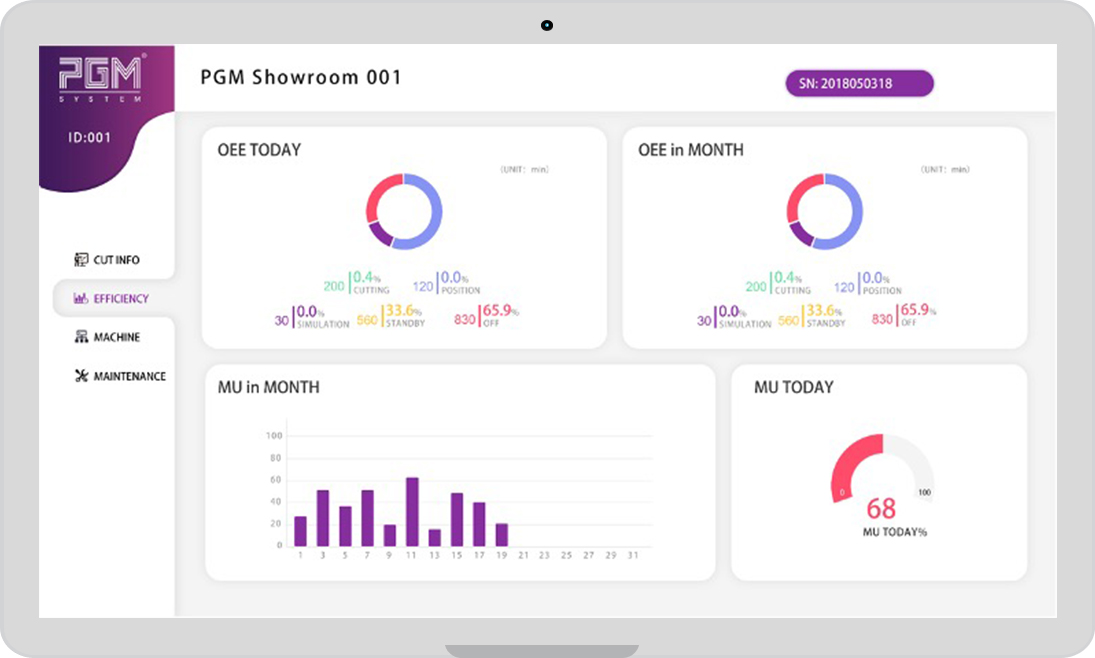Screen dimensions: 1095x658
Task: Click the MACHINE sidebar icon
Action: point(81,337)
